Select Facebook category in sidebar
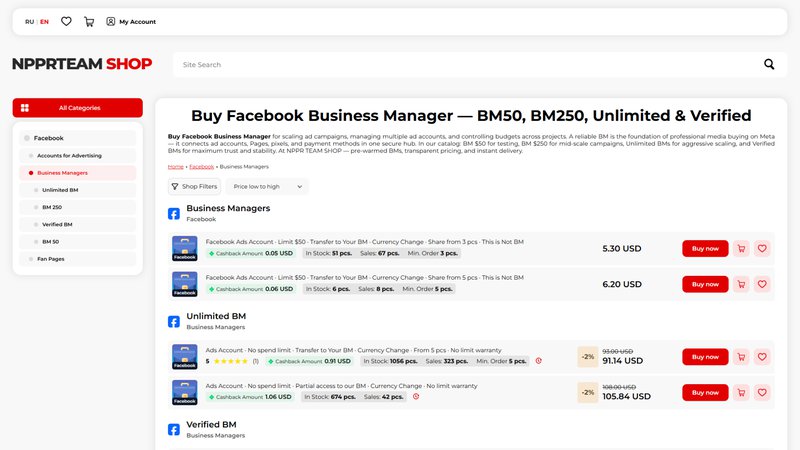 78,138
